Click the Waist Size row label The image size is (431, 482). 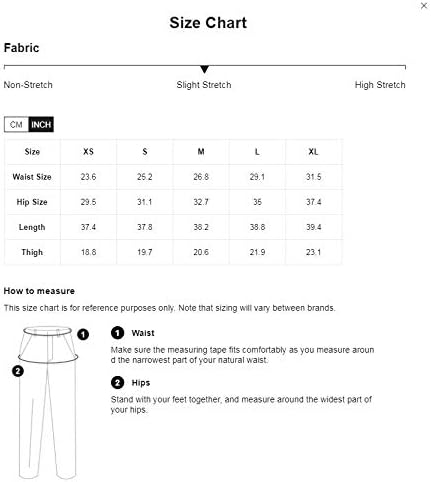click(32, 177)
